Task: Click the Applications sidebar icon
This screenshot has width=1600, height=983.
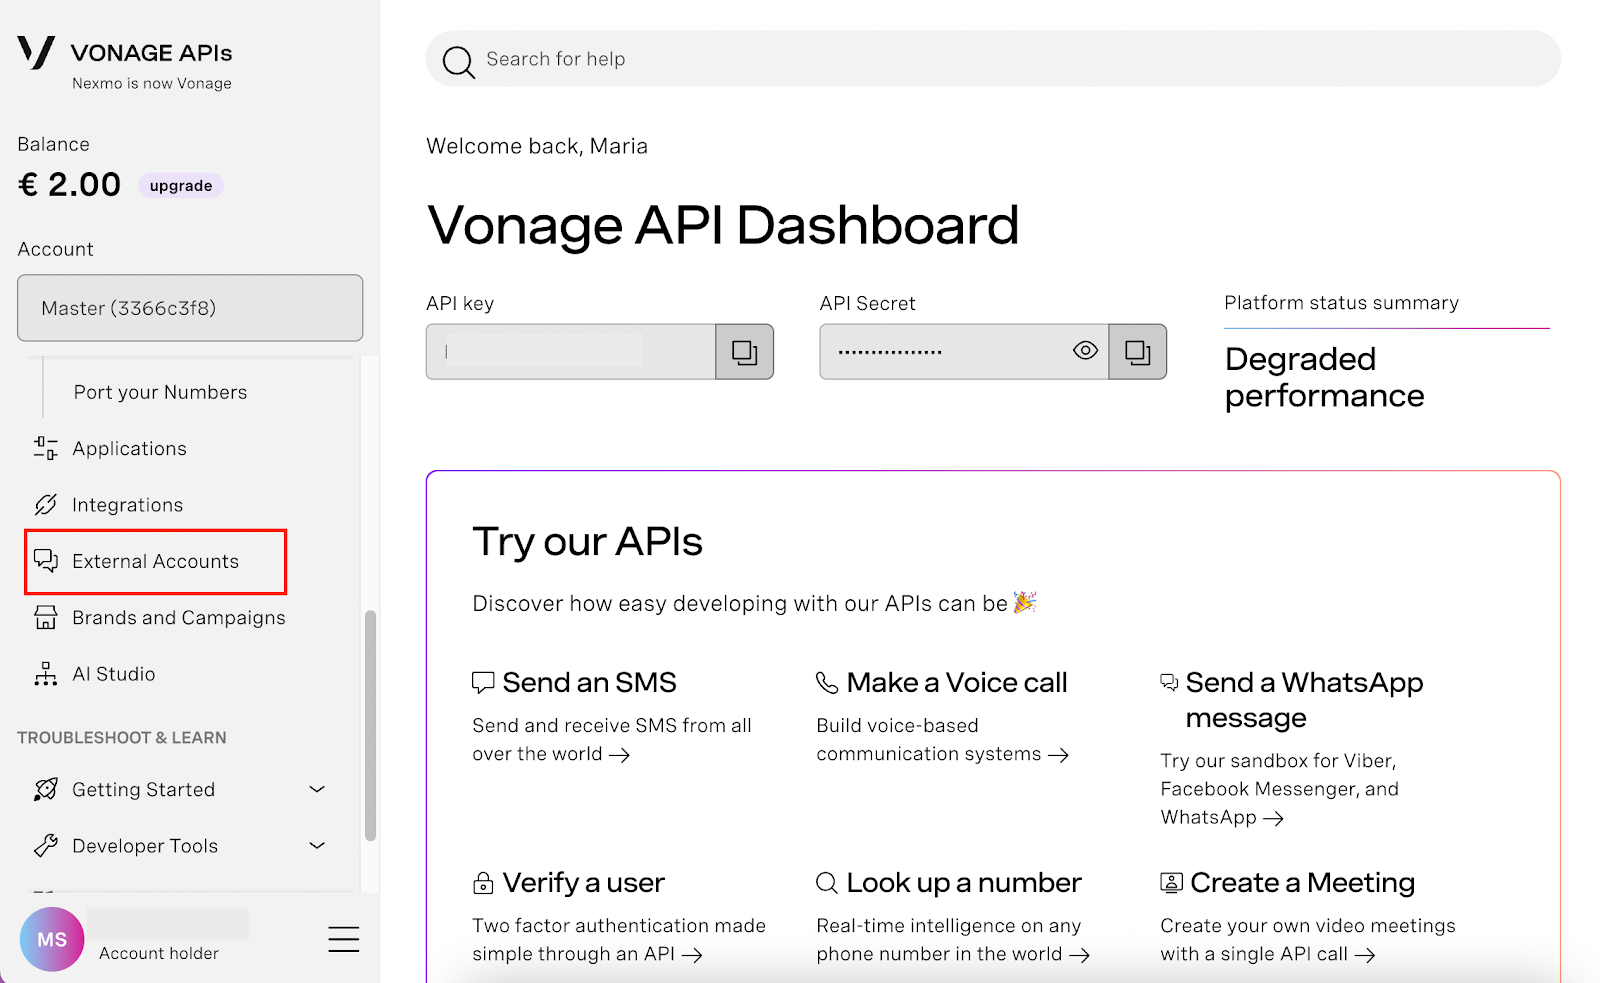Action: [x=46, y=448]
